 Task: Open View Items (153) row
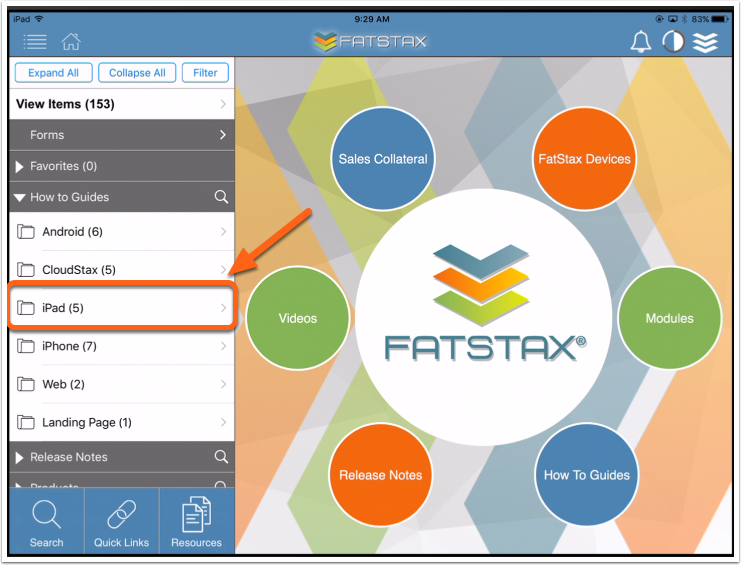(121, 104)
